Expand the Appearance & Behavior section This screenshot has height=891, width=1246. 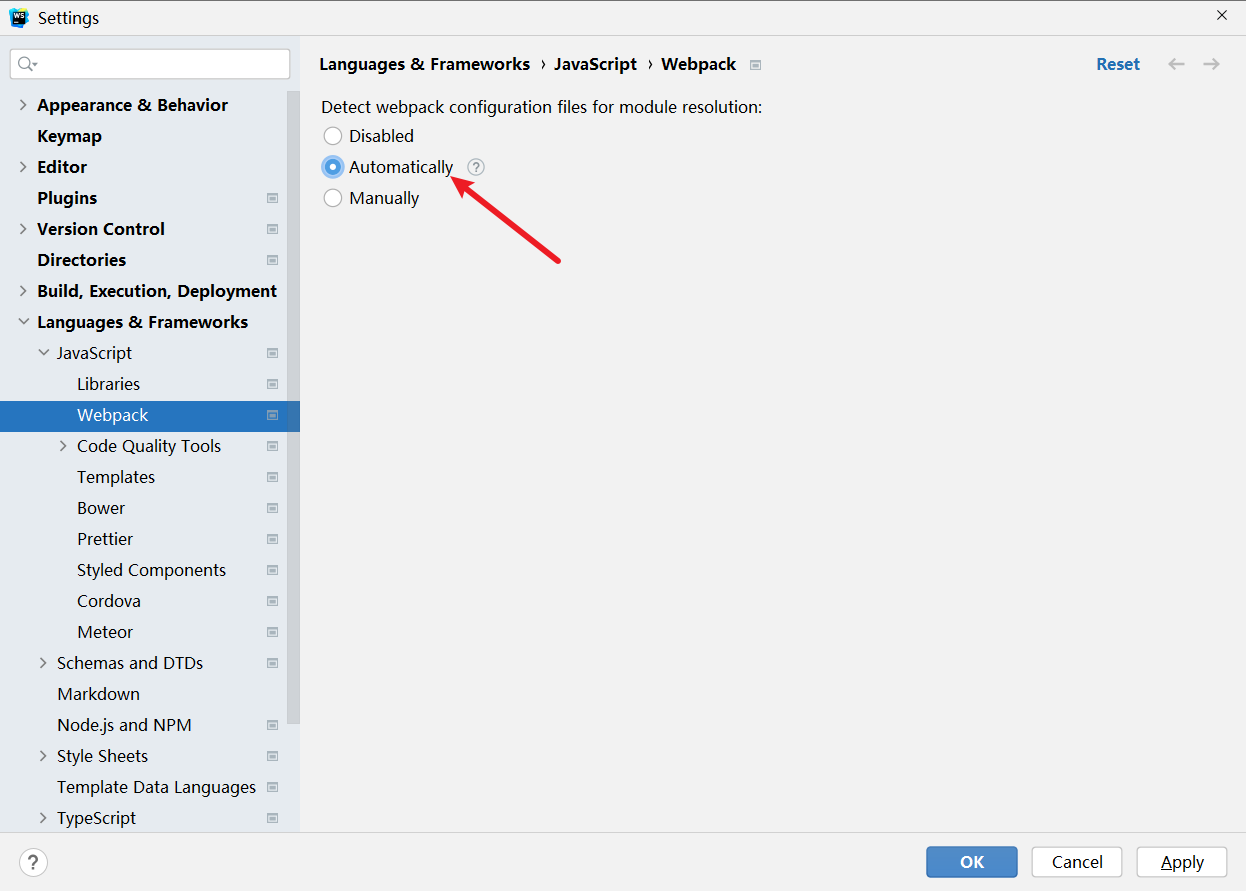[x=22, y=104]
